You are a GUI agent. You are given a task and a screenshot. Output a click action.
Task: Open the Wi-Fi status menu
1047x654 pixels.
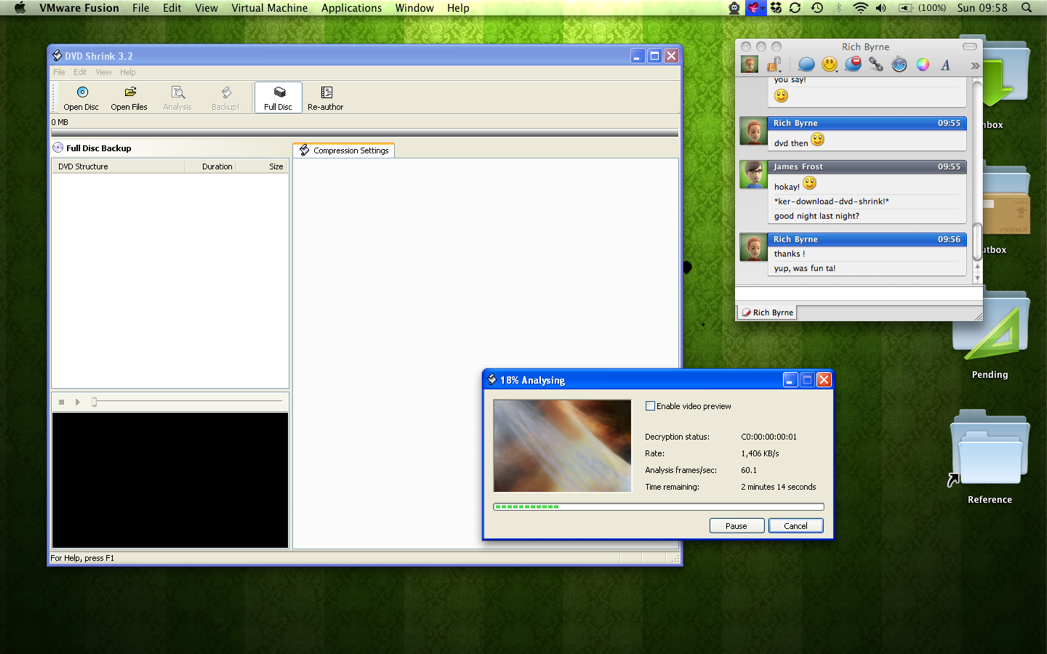(x=860, y=8)
